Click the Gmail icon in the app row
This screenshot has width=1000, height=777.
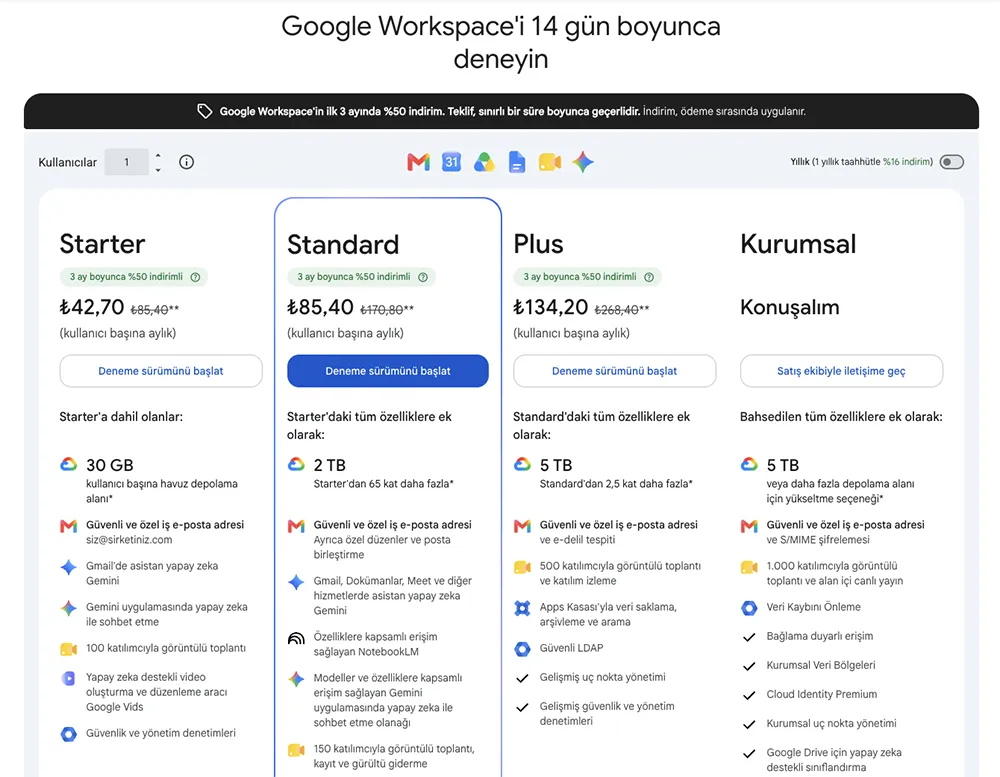tap(418, 162)
